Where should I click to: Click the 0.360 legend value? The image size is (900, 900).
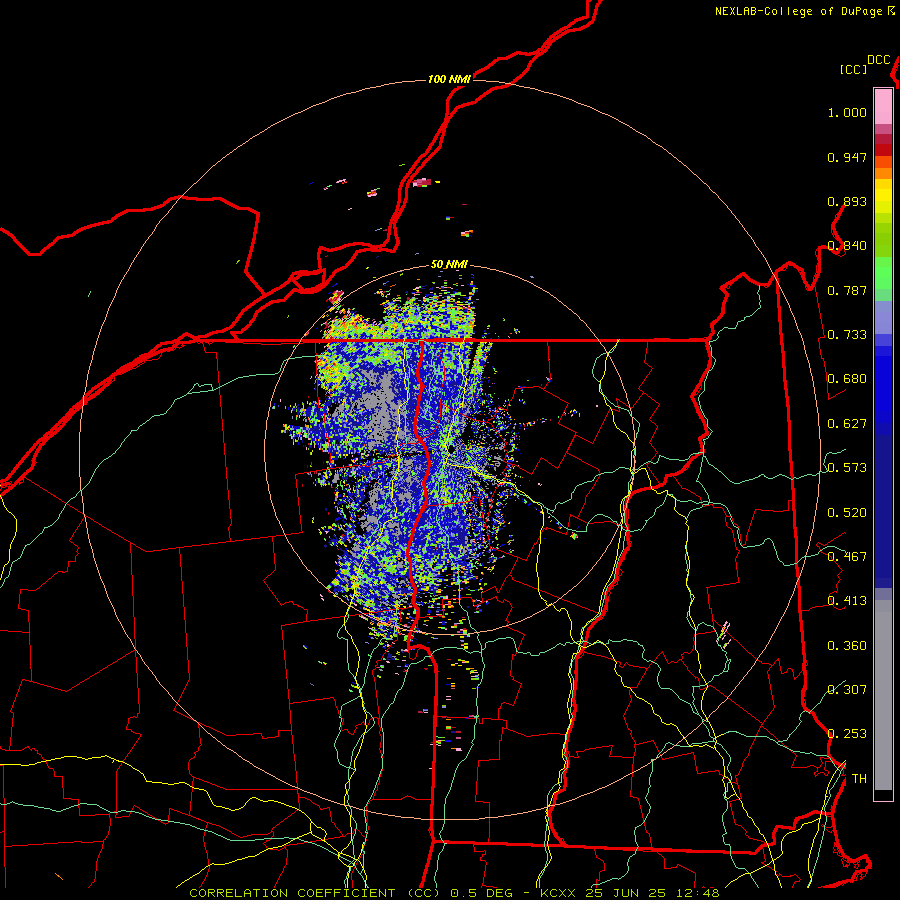click(847, 646)
